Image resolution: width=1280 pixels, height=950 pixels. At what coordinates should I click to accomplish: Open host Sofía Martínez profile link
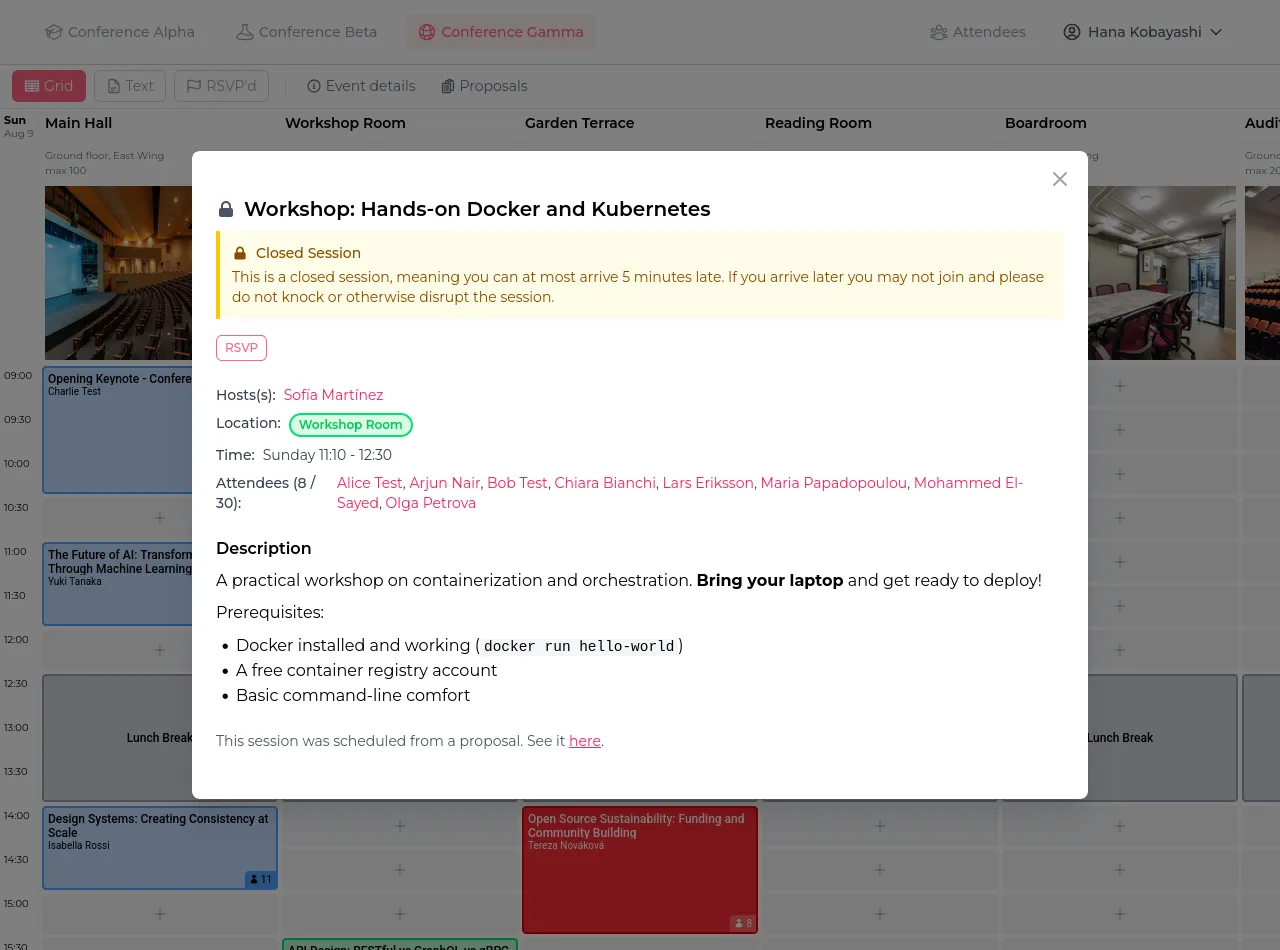(333, 395)
